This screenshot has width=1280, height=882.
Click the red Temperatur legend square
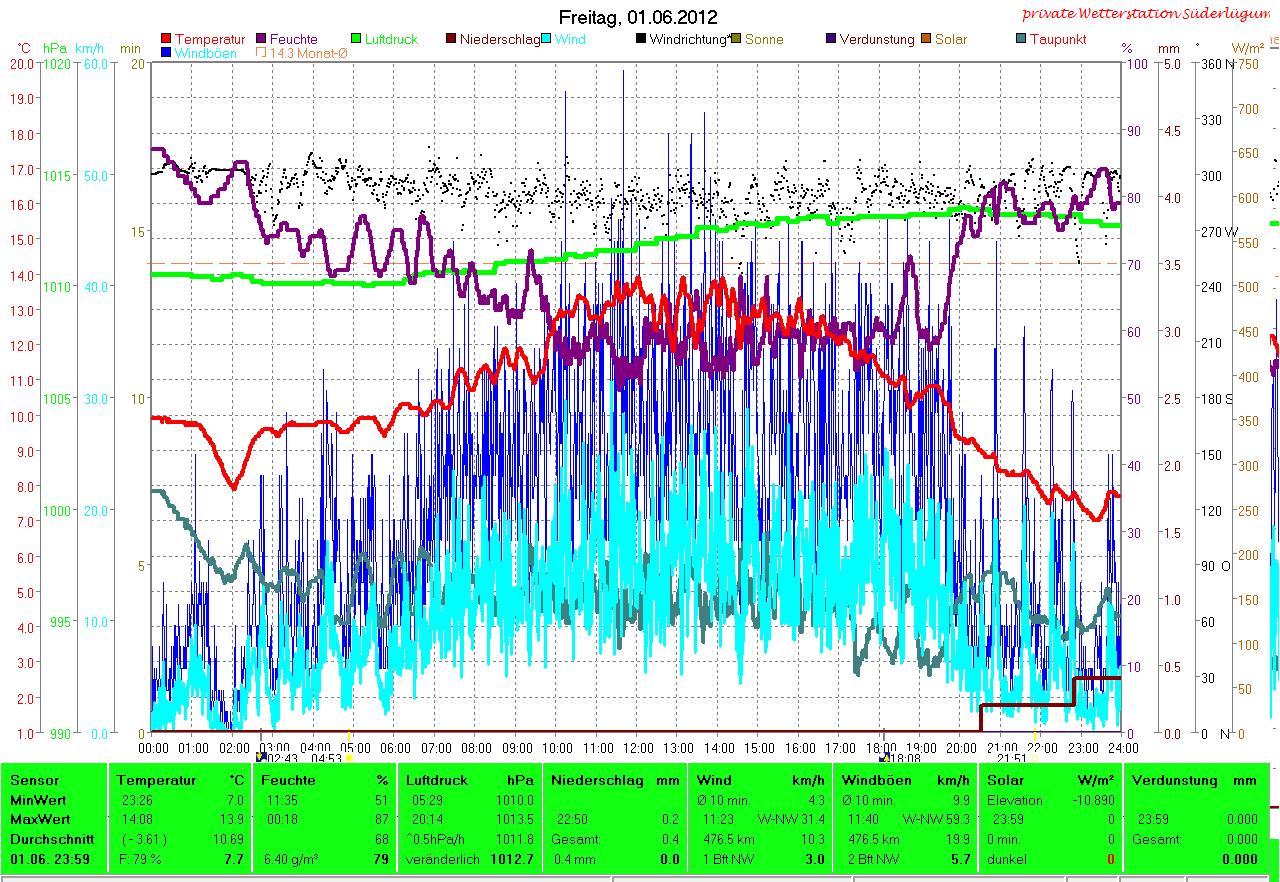[166, 40]
